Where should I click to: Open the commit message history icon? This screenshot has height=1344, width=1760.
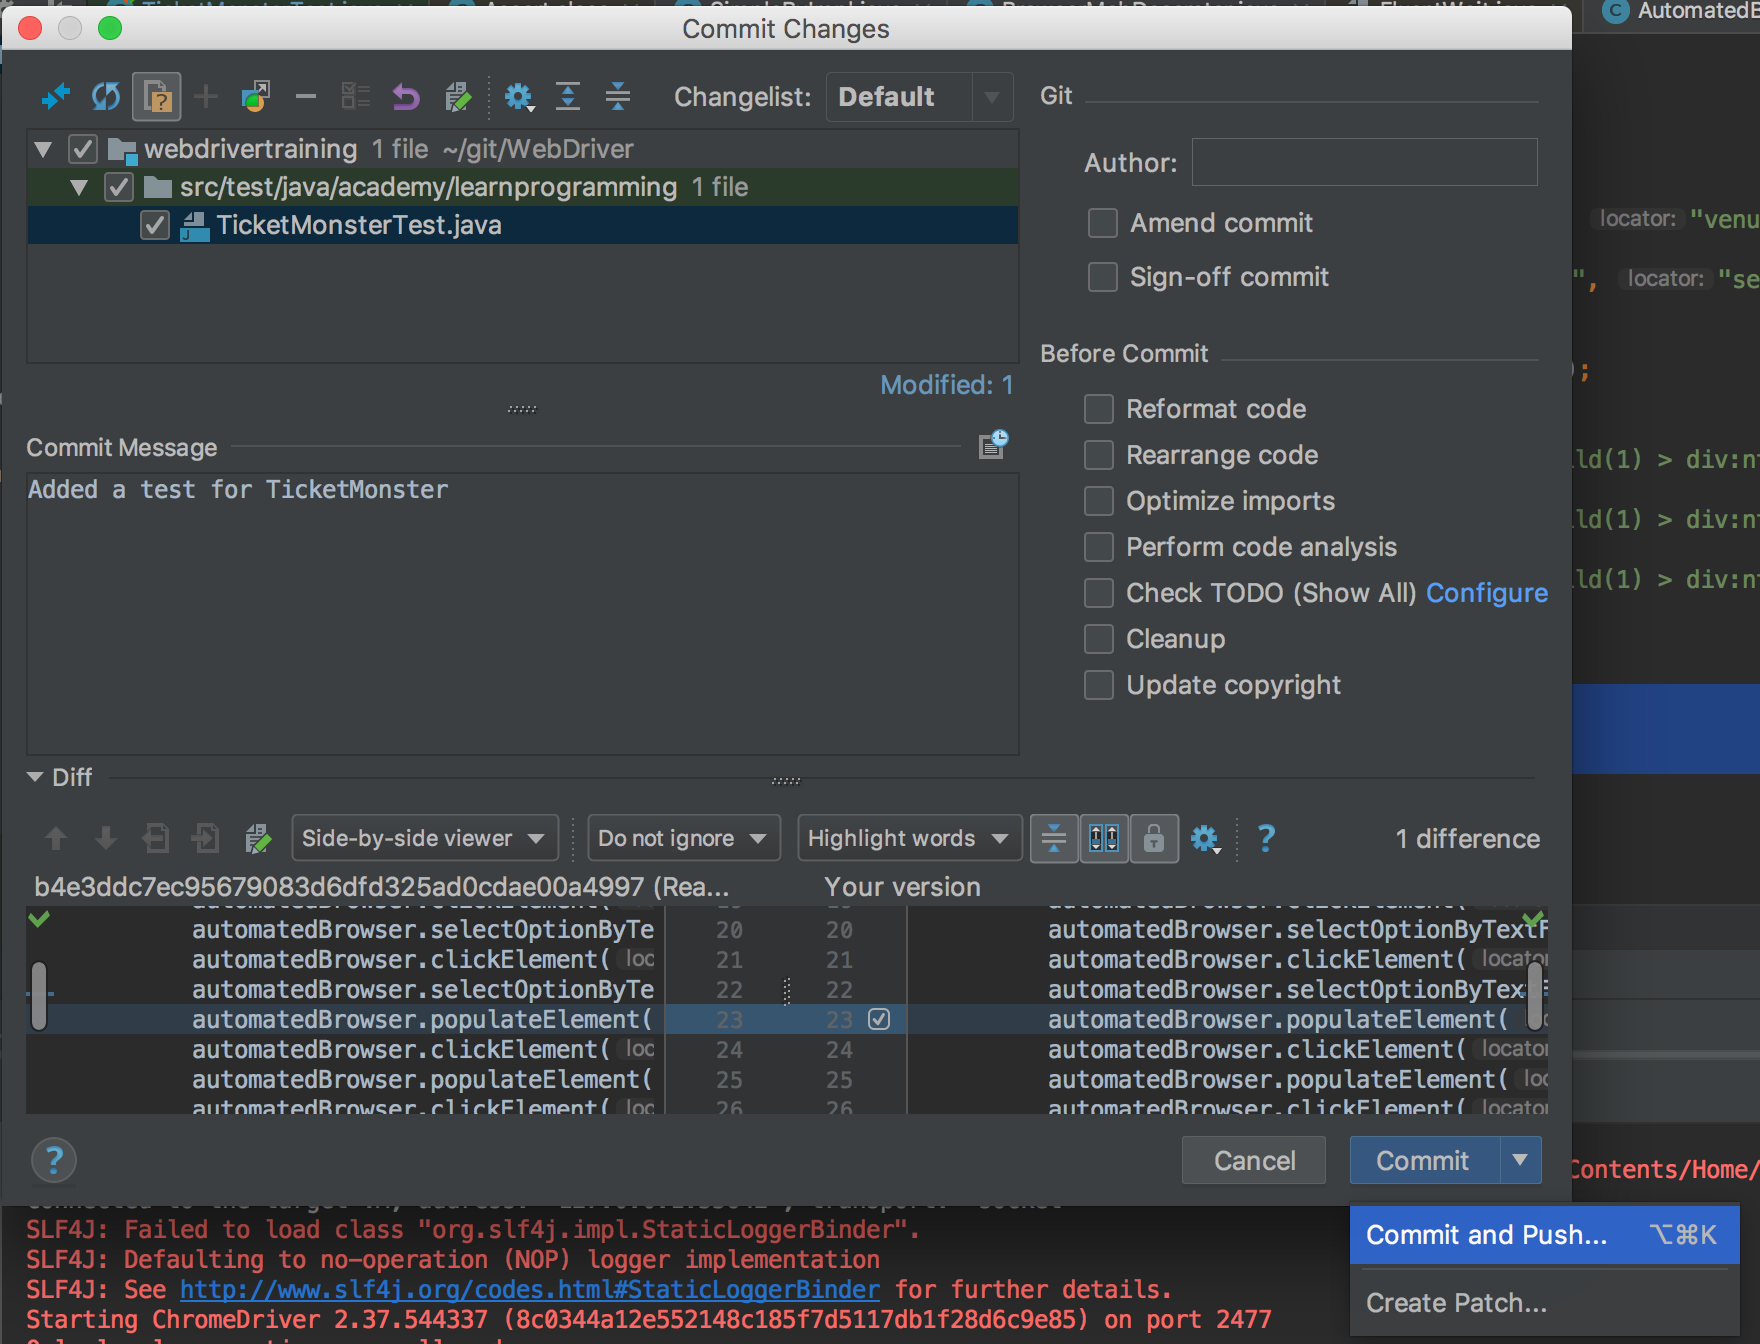(993, 445)
